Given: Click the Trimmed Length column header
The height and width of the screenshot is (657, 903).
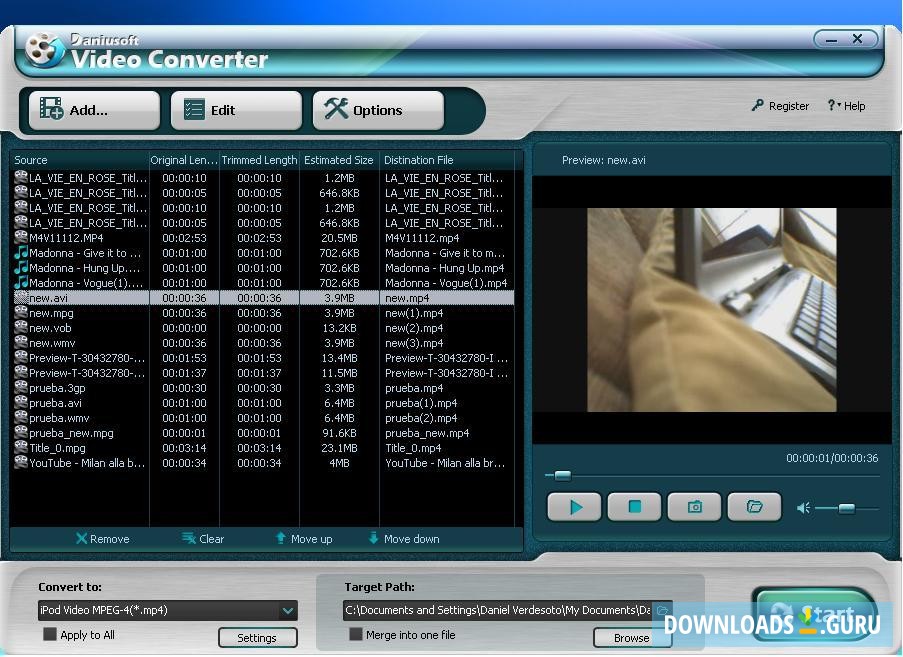Looking at the screenshot, I should 259,160.
